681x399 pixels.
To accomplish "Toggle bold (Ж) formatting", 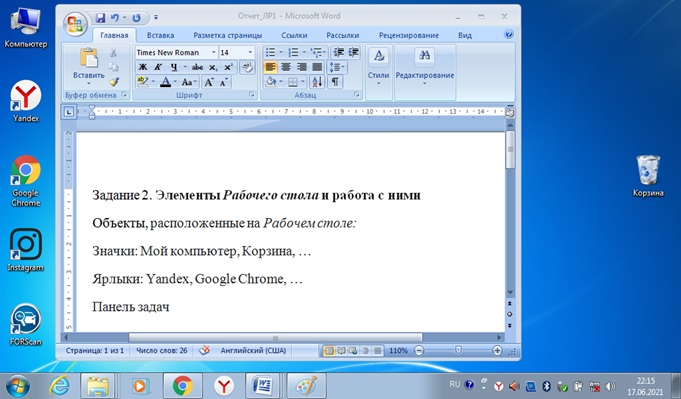I will (142, 67).
